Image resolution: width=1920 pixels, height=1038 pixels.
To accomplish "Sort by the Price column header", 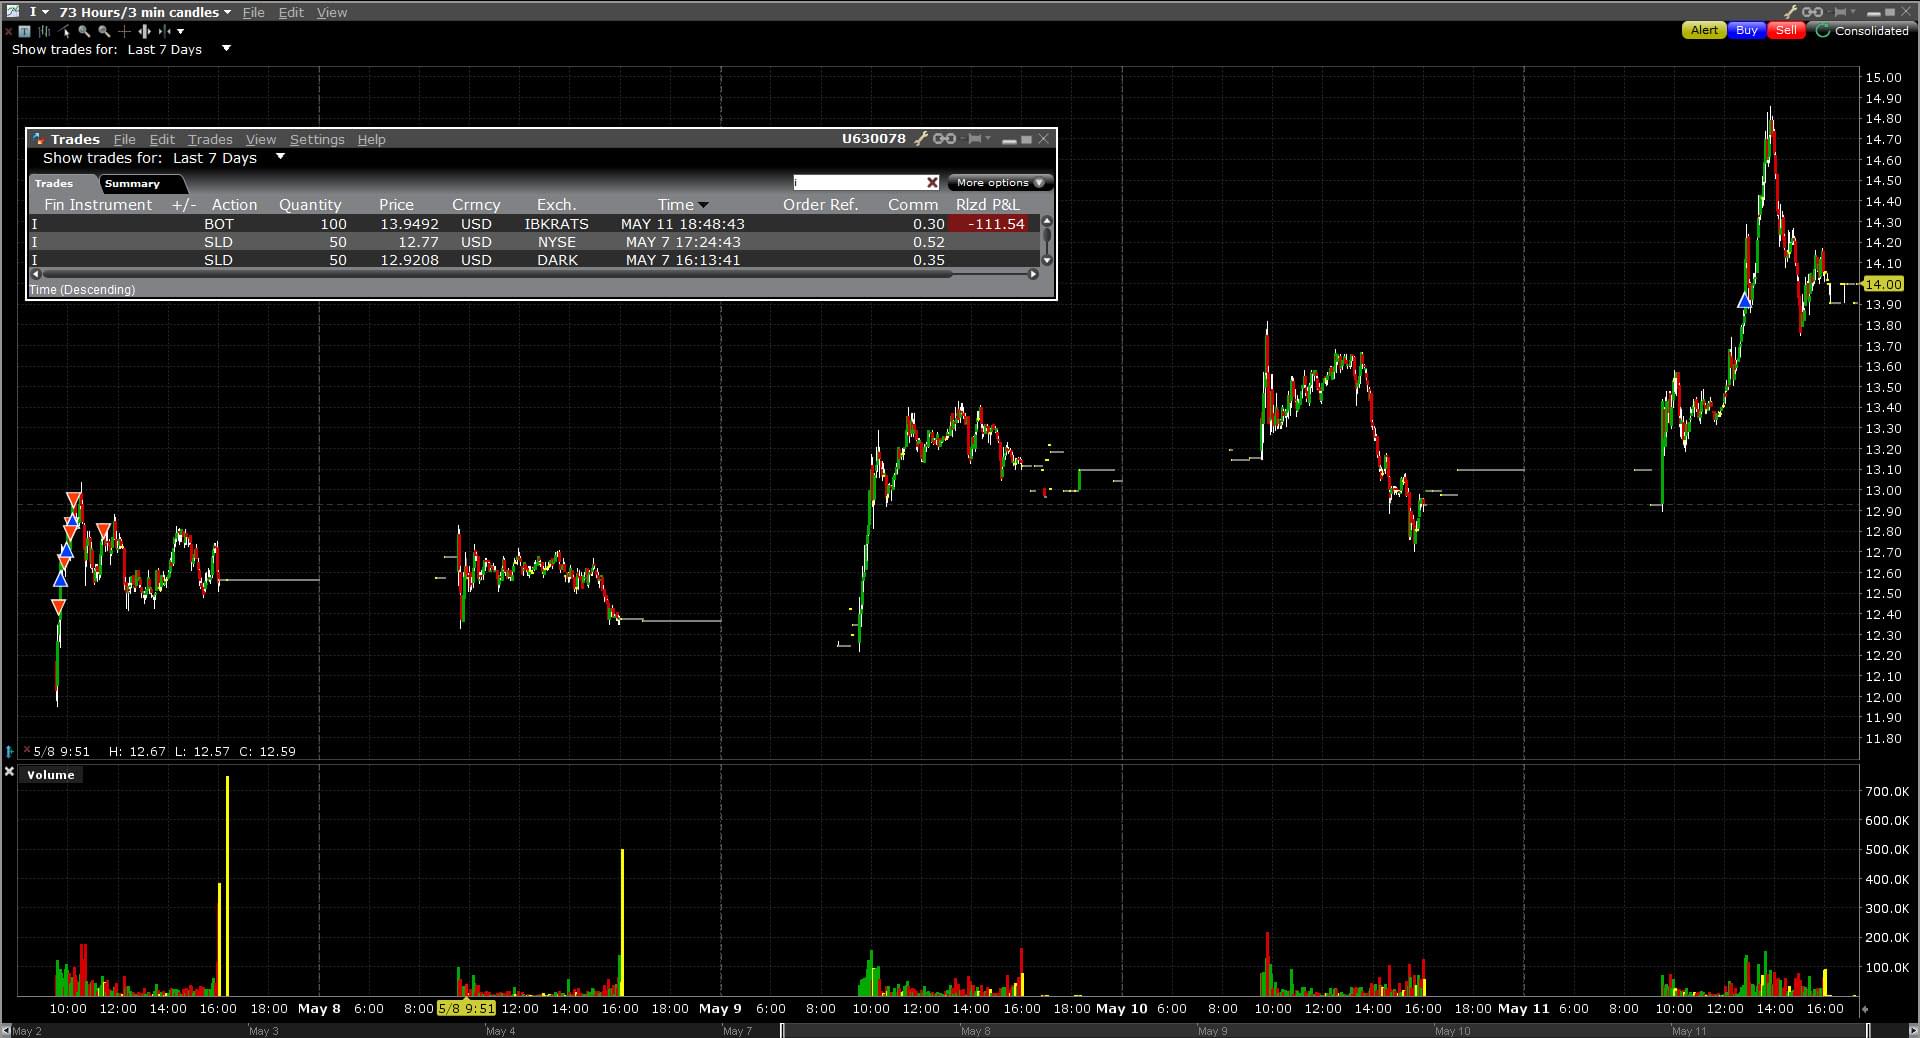I will [396, 205].
